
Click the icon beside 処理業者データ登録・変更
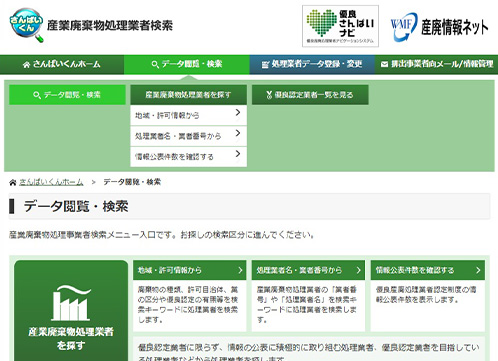(x=265, y=64)
